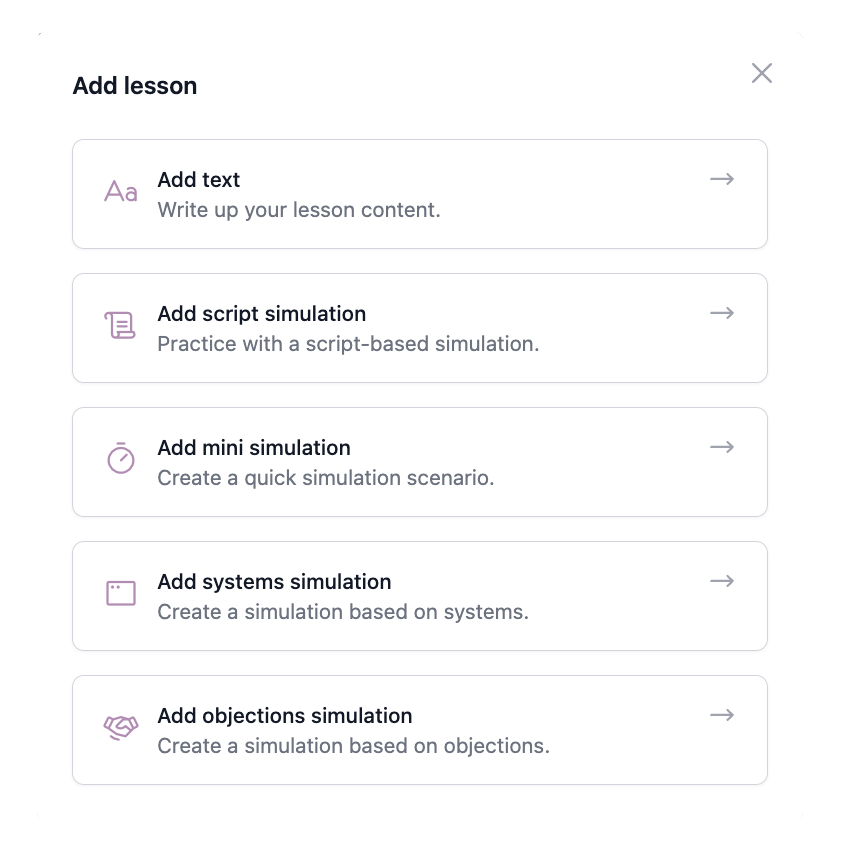Select the Aa text lesson icon

coord(119,194)
